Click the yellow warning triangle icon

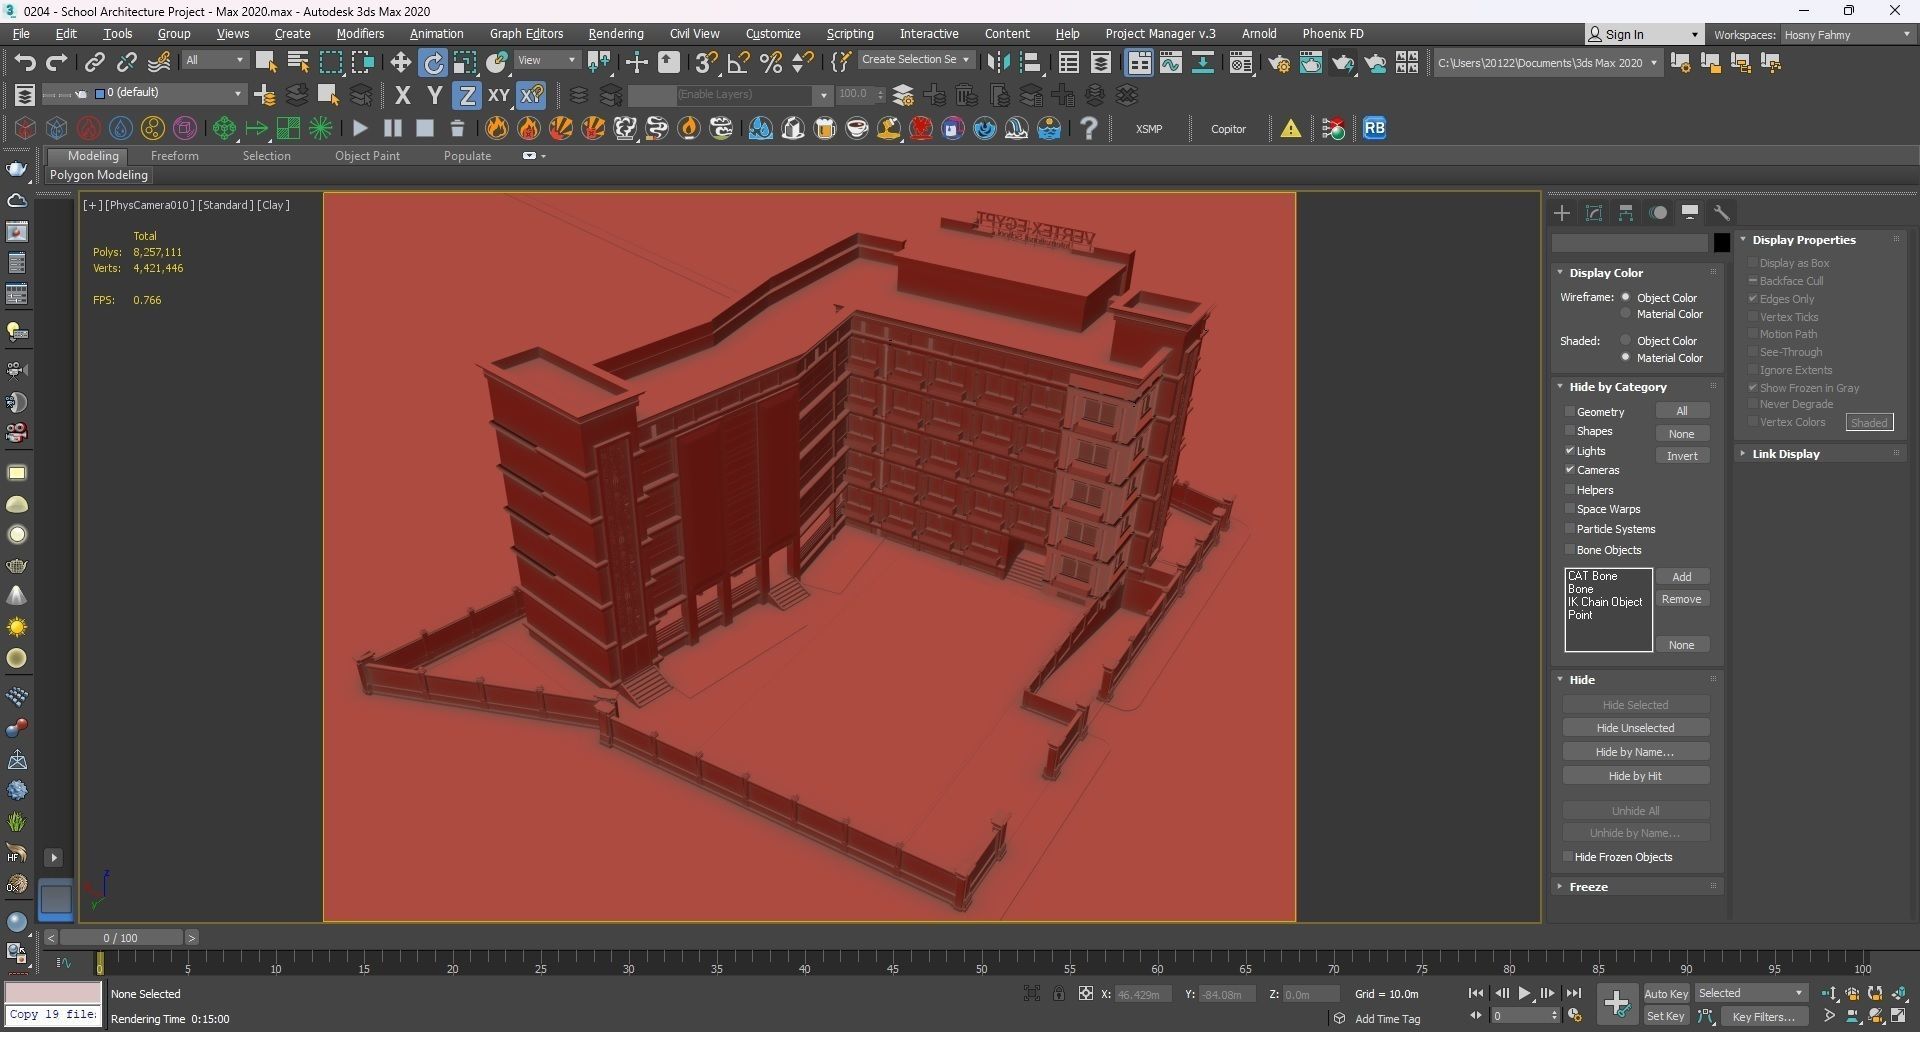[x=1291, y=128]
